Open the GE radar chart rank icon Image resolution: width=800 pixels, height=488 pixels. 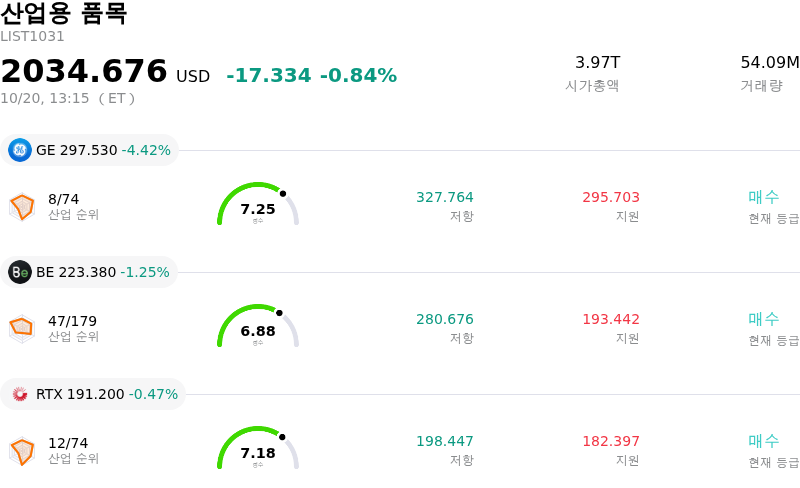(x=22, y=207)
